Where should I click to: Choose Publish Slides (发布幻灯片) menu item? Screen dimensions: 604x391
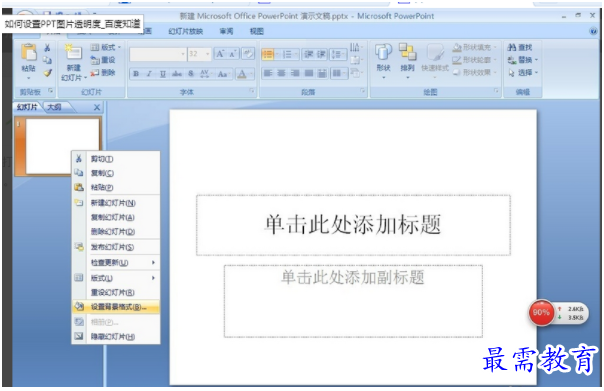[116, 247]
